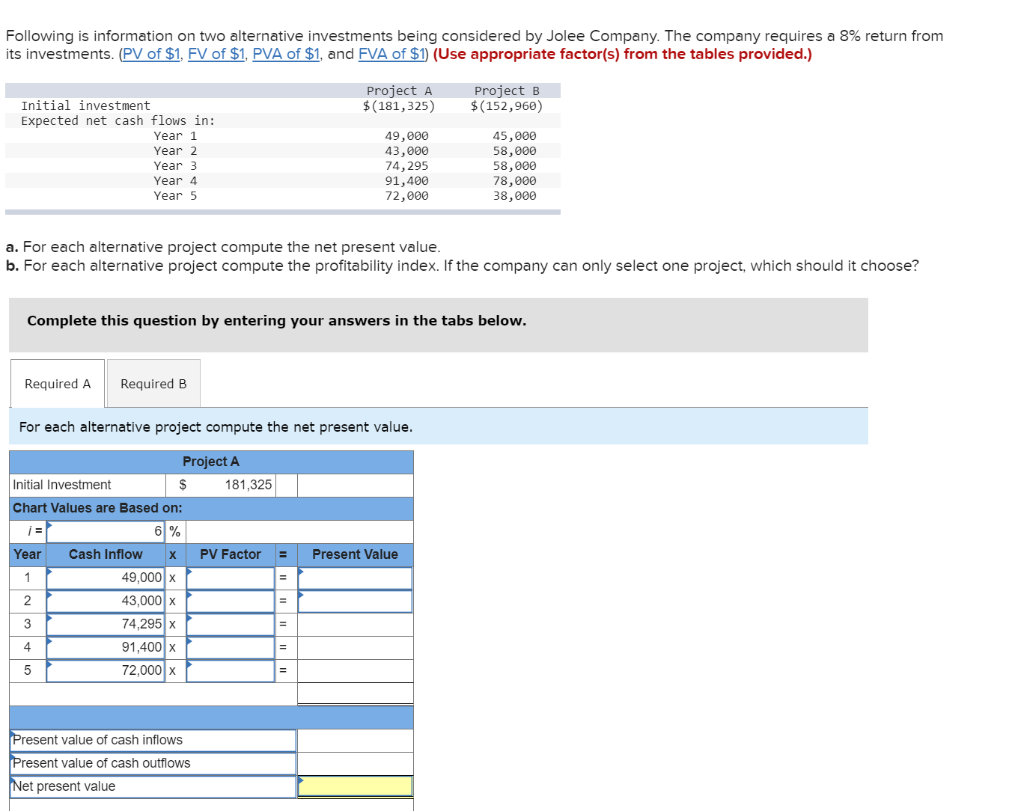Select the Year 3 PV Factor input
Viewport: 1024px width, 811px height.
231,624
